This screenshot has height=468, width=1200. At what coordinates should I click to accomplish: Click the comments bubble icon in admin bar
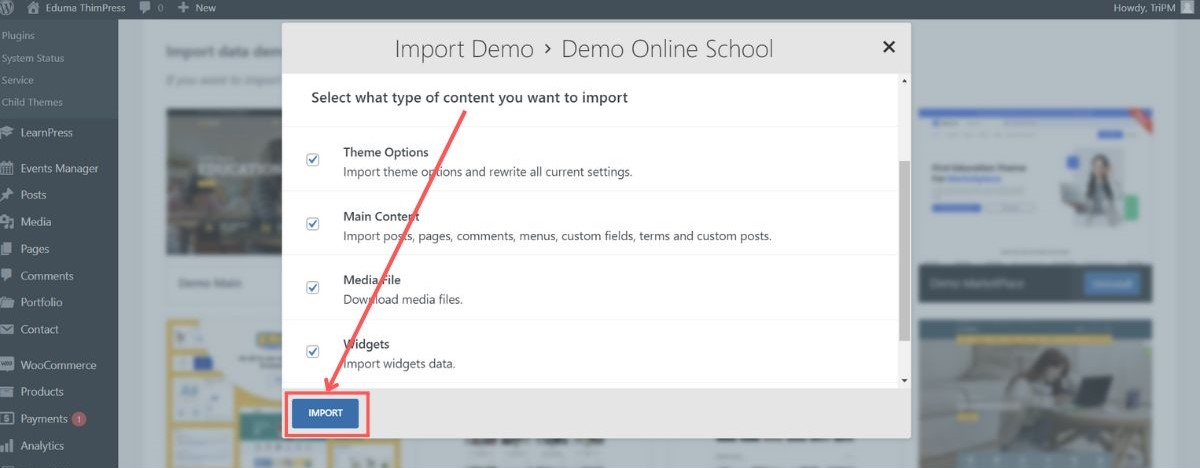click(x=146, y=8)
